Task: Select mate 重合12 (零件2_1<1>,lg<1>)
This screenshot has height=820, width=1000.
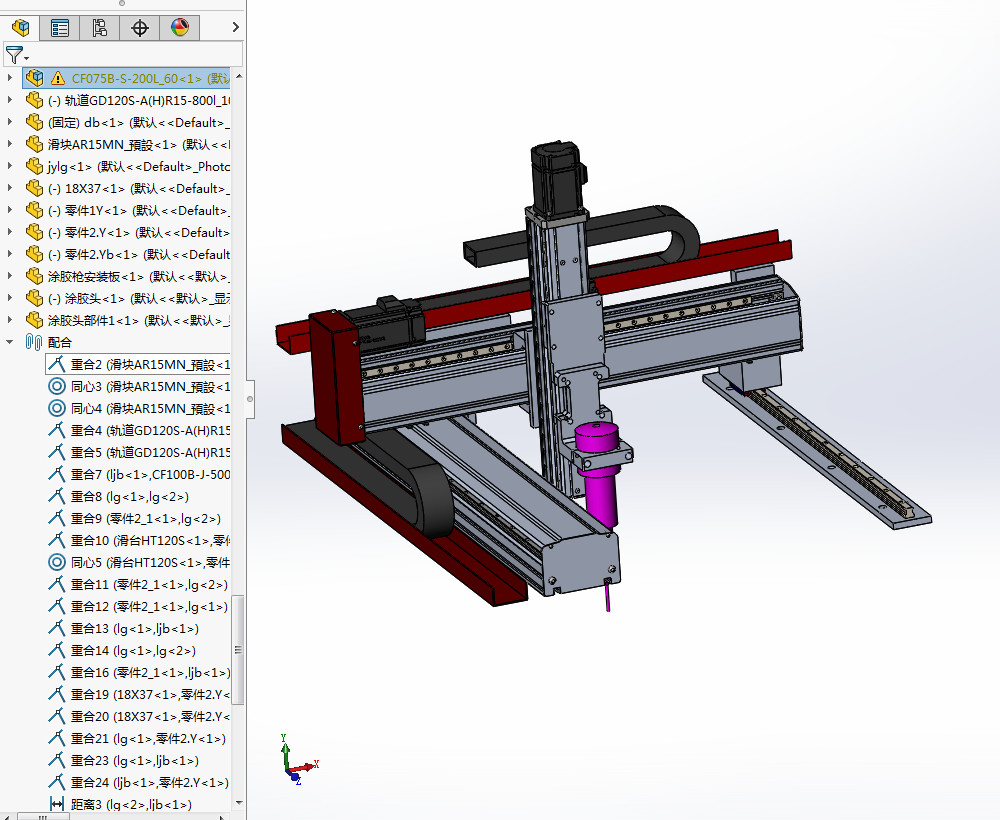Action: (x=149, y=606)
